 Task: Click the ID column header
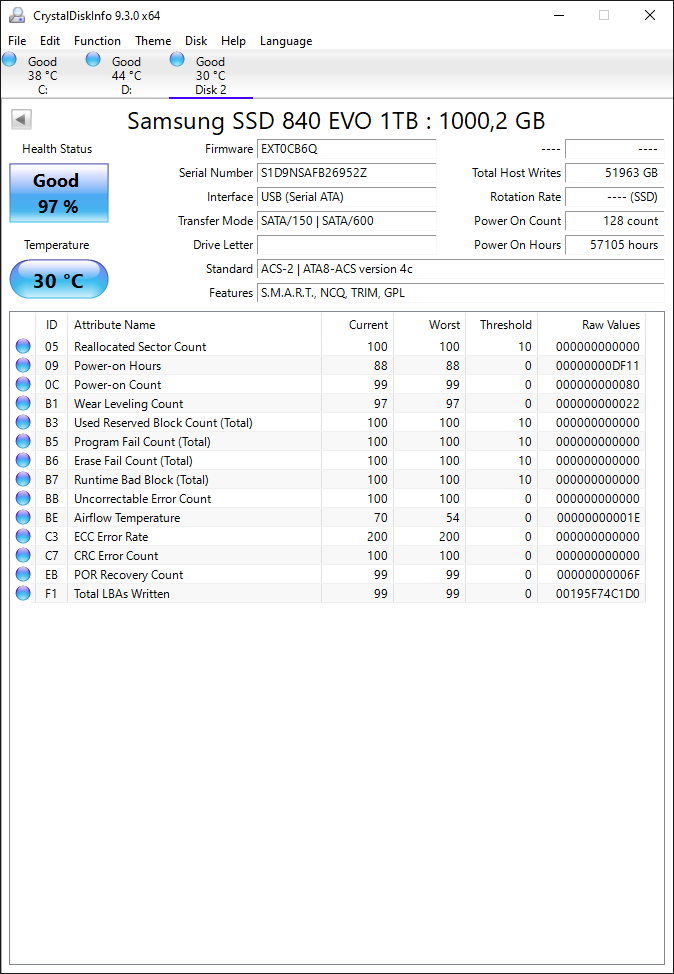(52, 325)
